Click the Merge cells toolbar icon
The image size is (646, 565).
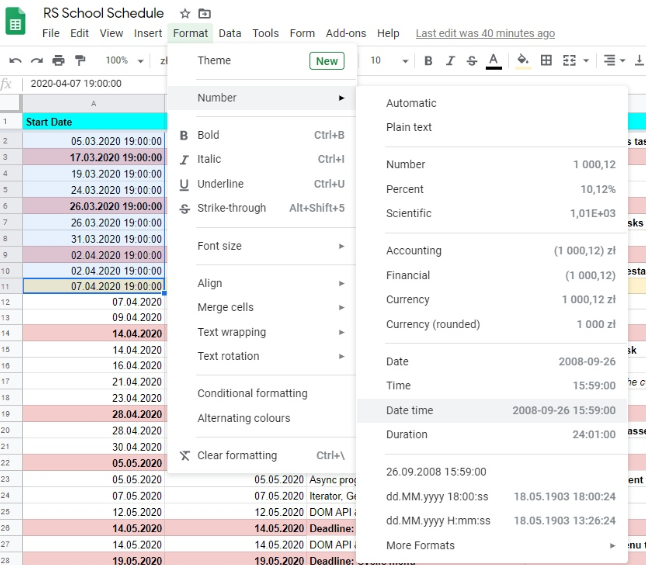(569, 61)
